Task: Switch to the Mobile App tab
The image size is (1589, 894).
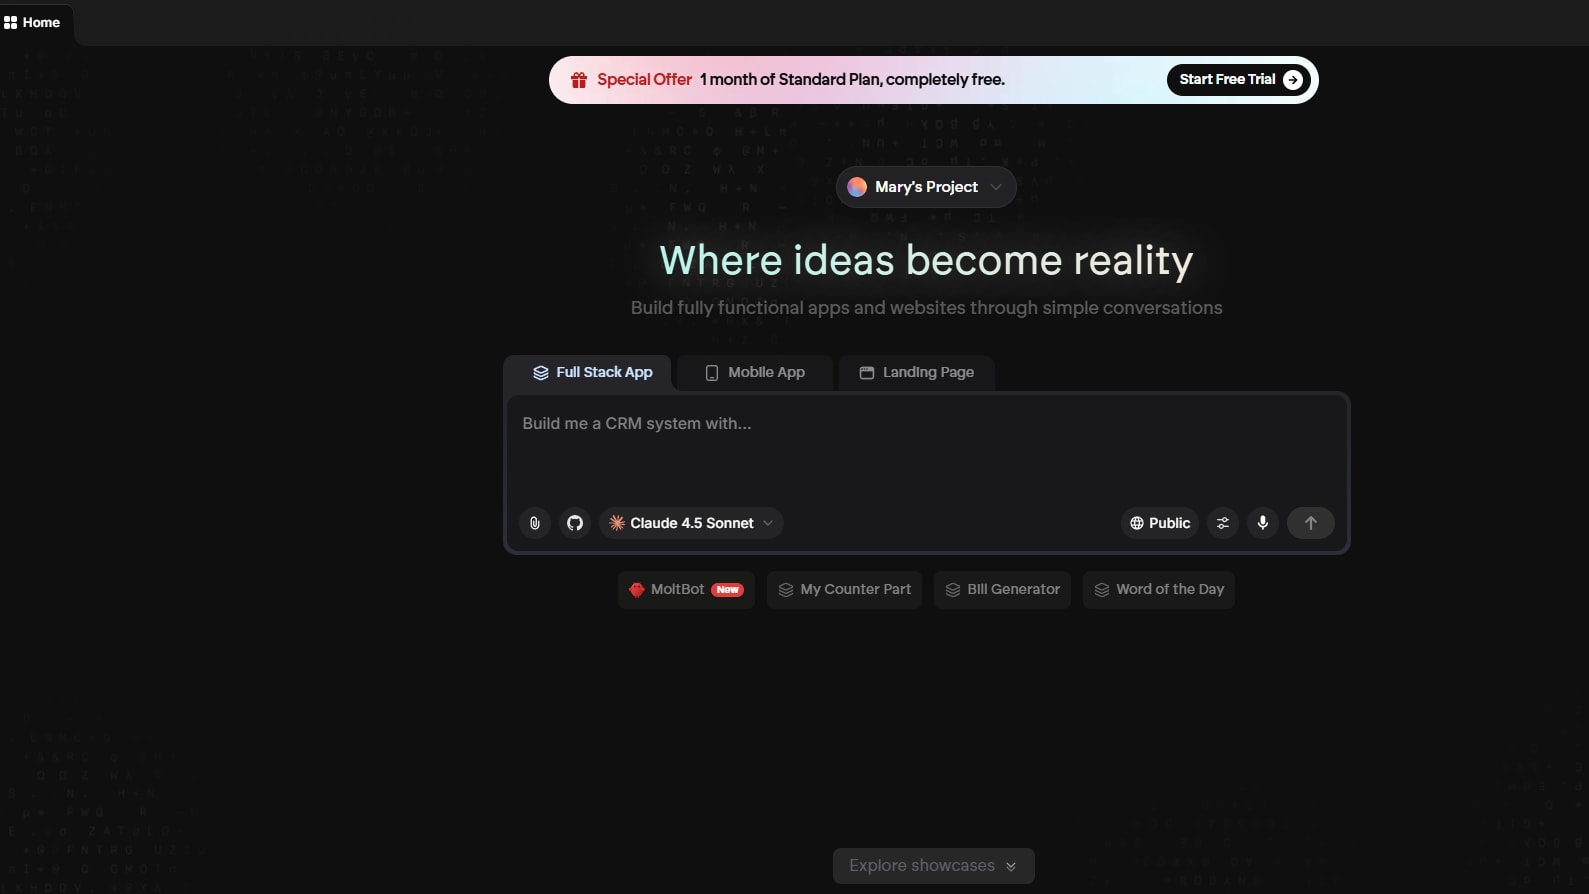Action: [x=755, y=372]
